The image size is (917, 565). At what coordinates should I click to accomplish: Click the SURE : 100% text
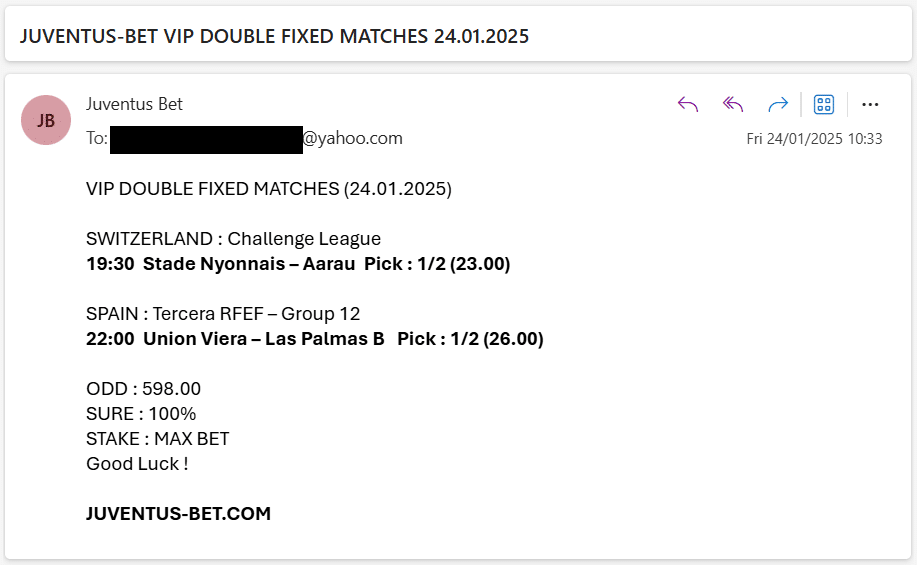[141, 414]
